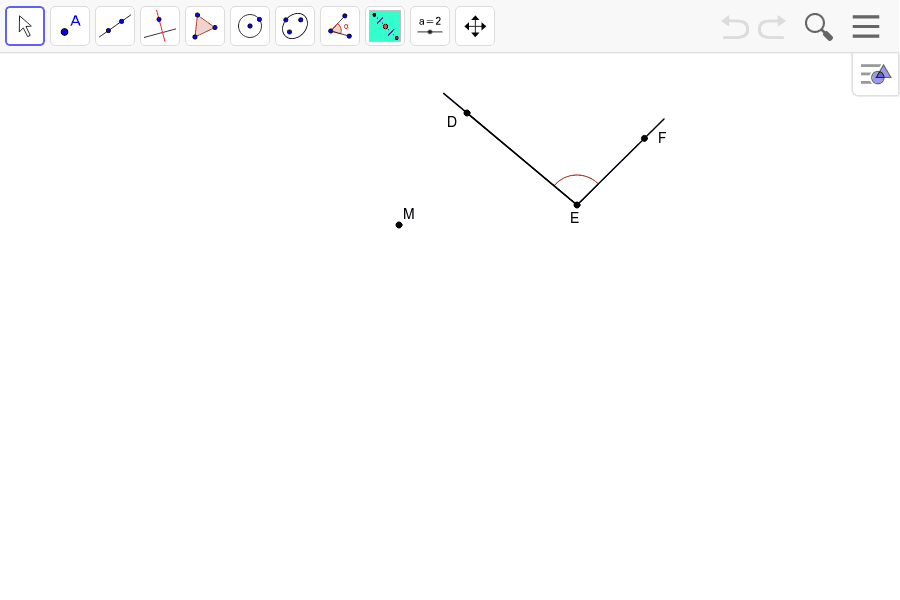This screenshot has height=600, width=900.
Task: Click the label F
Action: (x=662, y=138)
